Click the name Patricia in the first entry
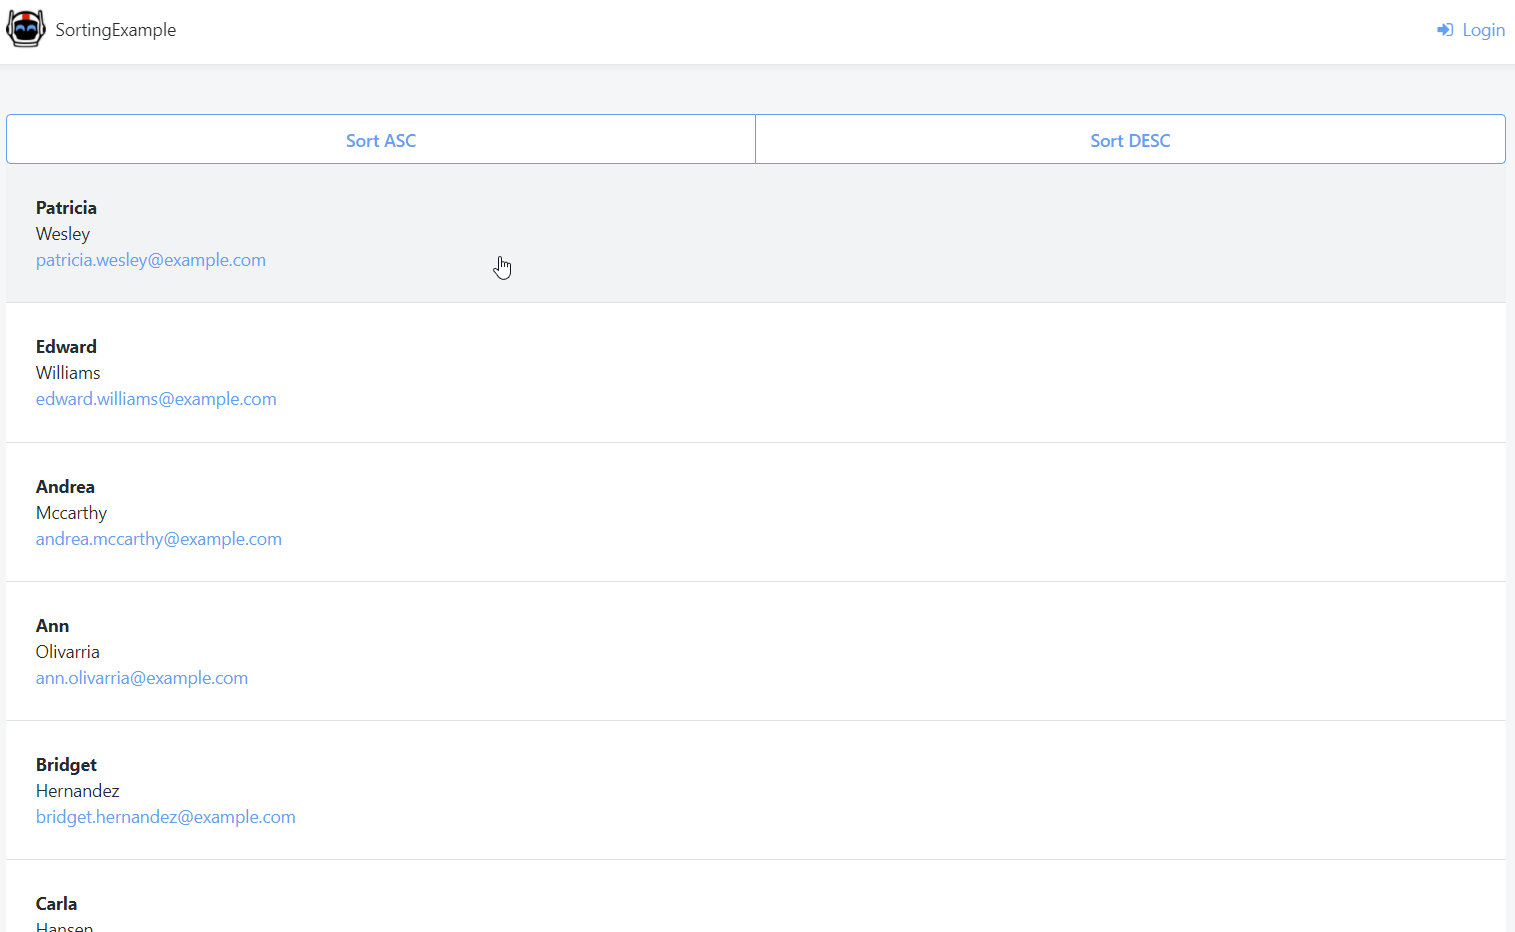The image size is (1515, 932). (66, 207)
